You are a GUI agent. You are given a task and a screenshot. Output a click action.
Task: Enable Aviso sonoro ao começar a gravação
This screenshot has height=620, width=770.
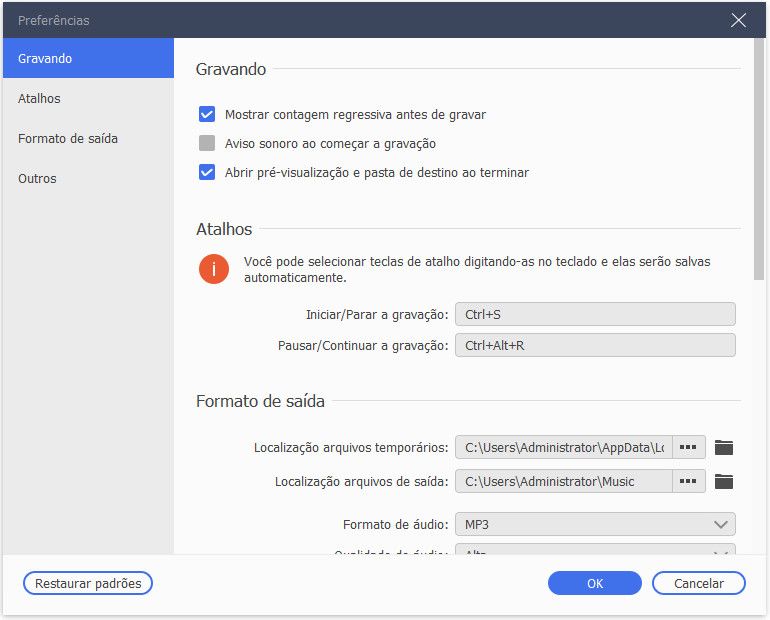click(x=207, y=143)
